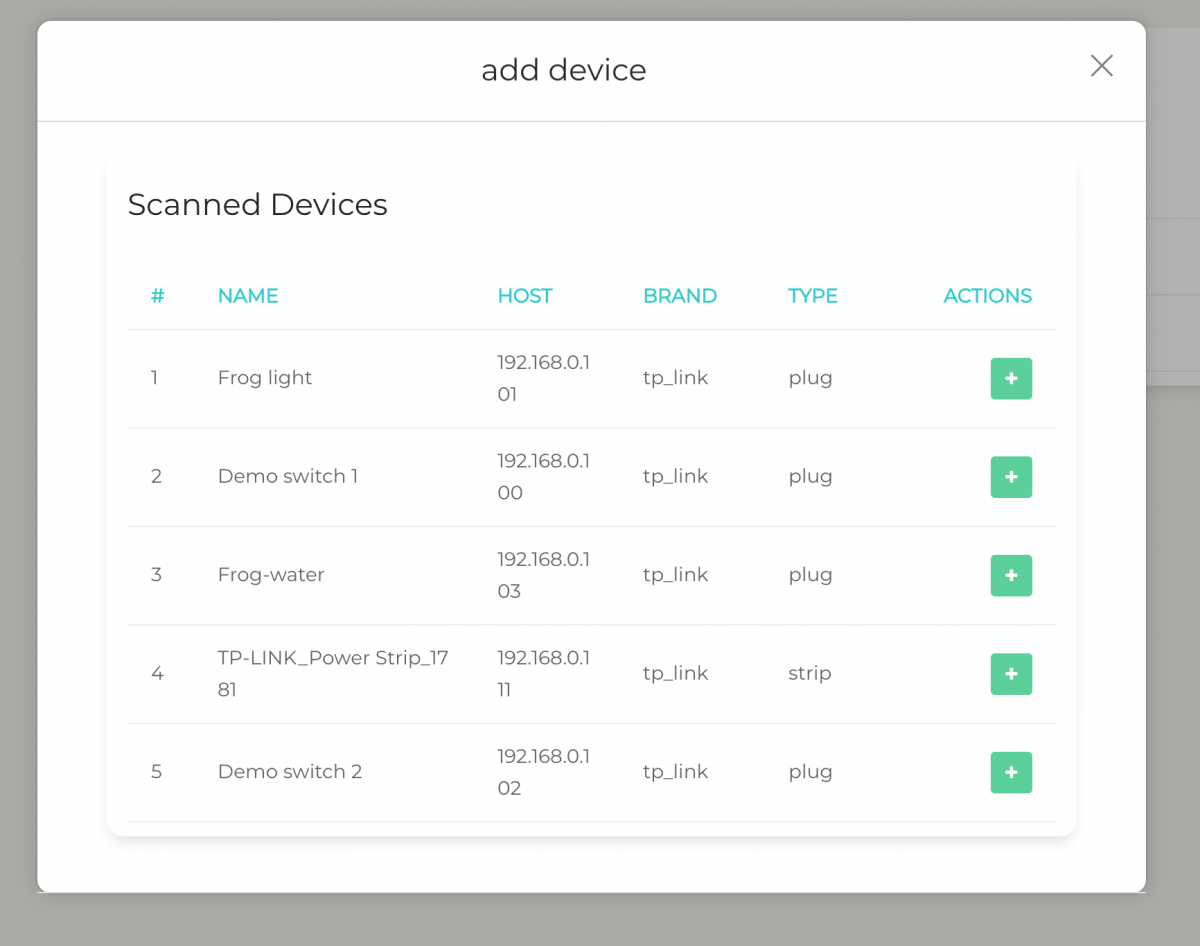This screenshot has height=946, width=1200.
Task: Click plug type in Frog-water row
Action: [811, 575]
